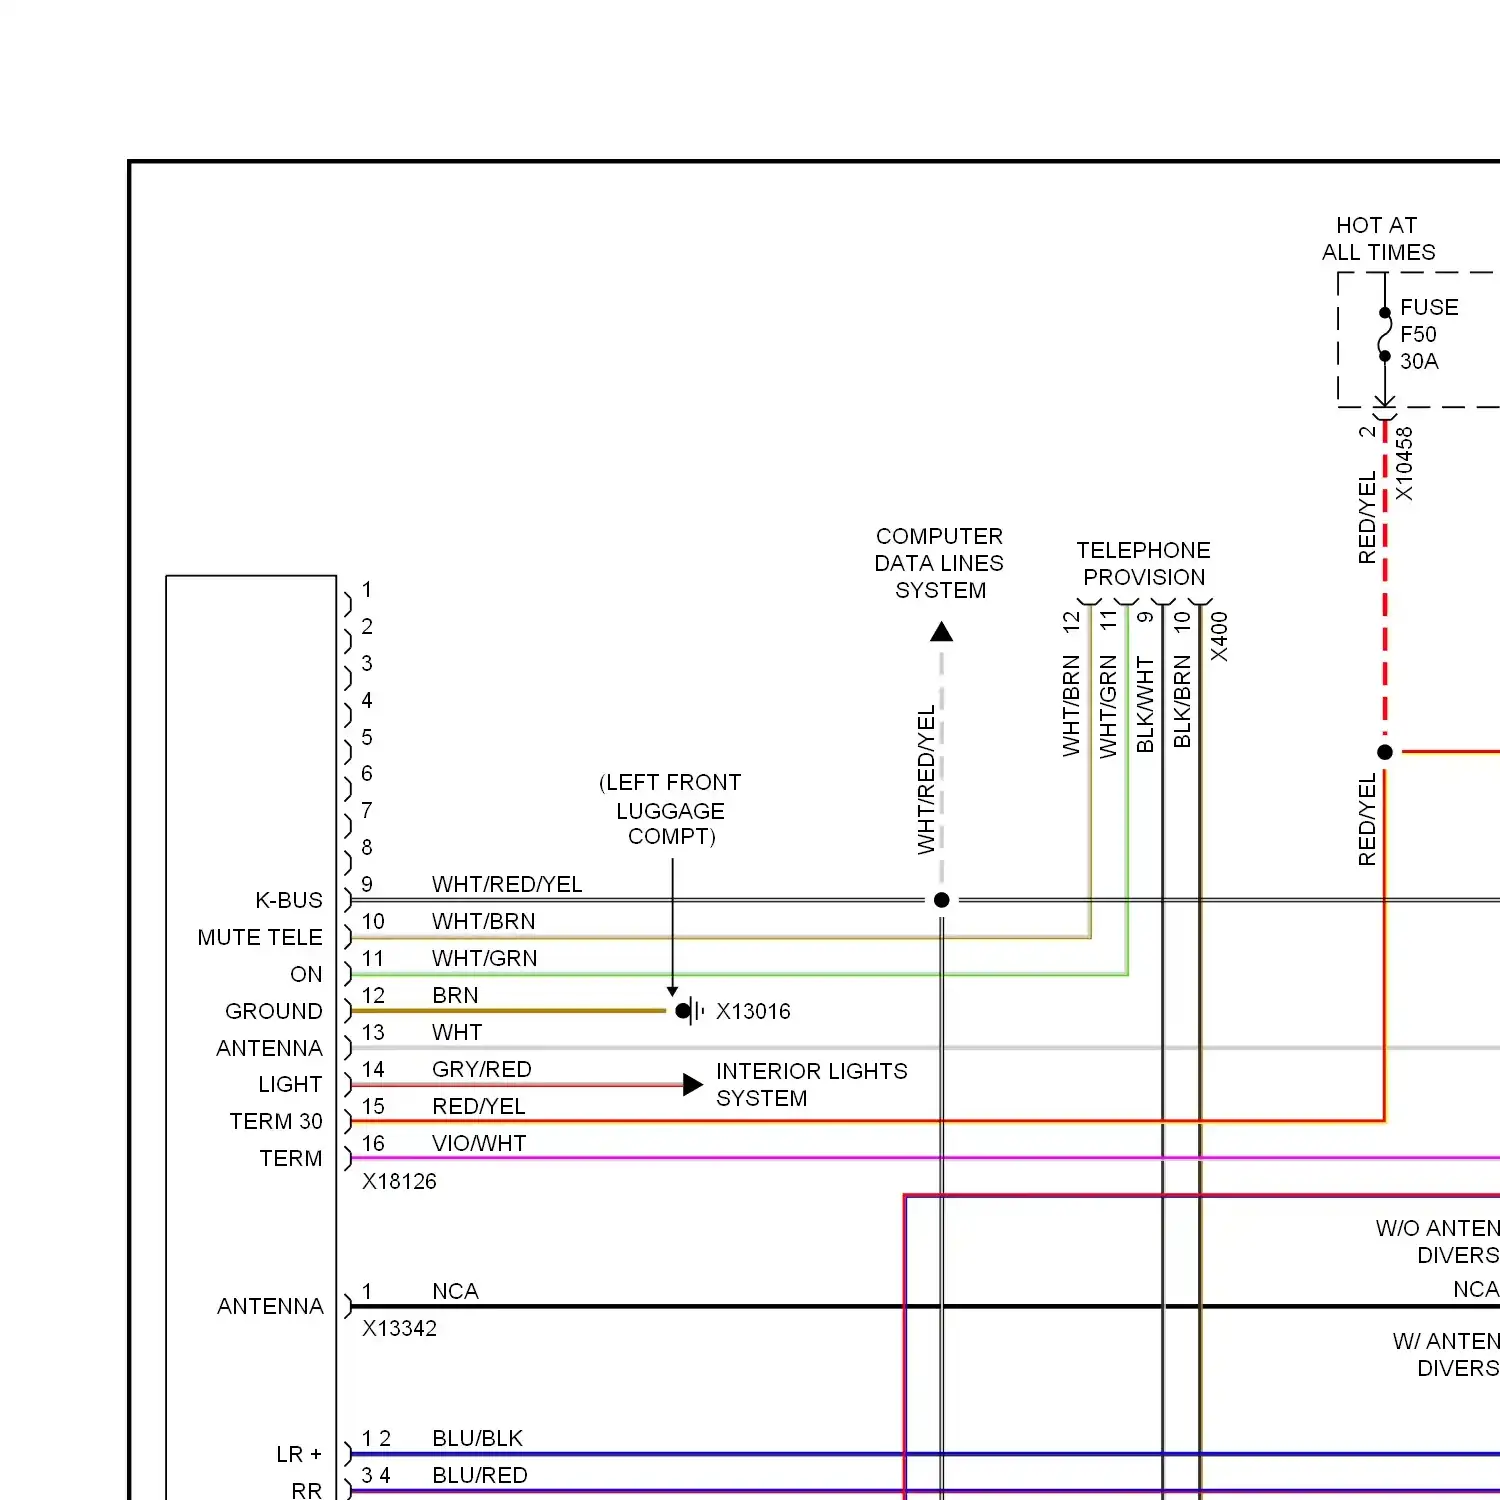Click the TERM 30 pin function label
Image resolution: width=1500 pixels, height=1500 pixels.
(x=276, y=1121)
